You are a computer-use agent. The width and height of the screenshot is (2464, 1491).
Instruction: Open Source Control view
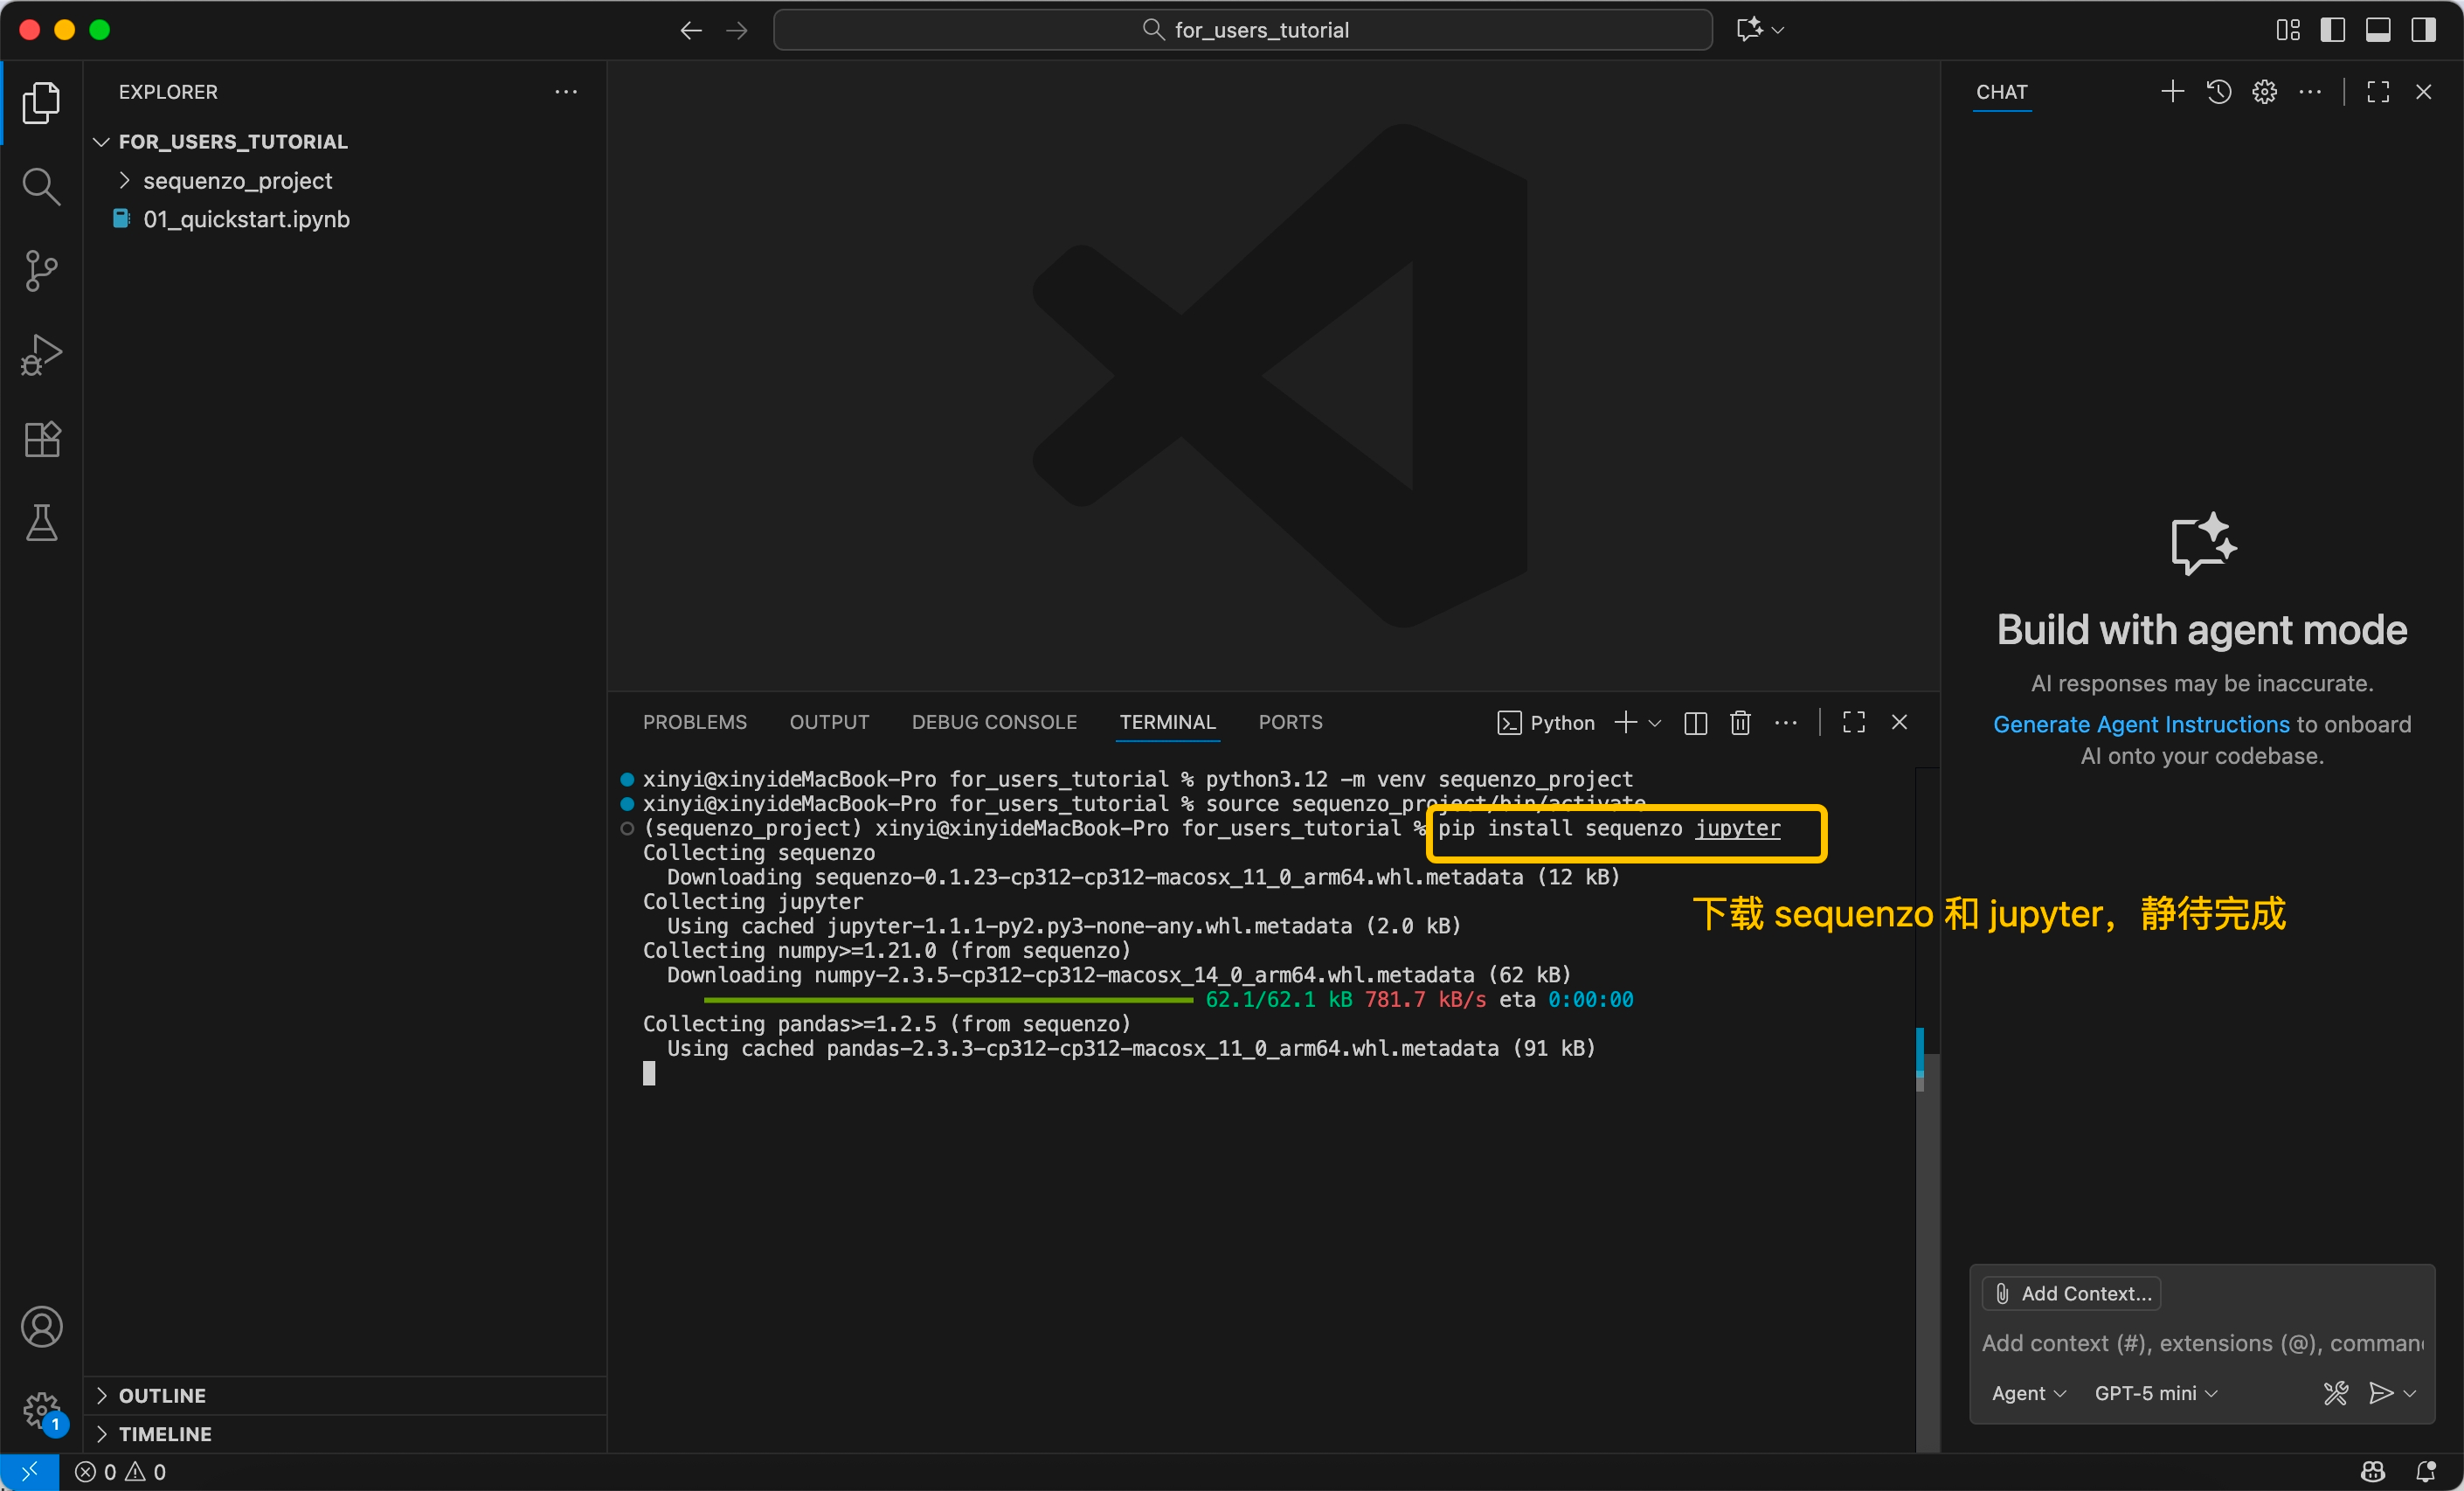pos(41,271)
